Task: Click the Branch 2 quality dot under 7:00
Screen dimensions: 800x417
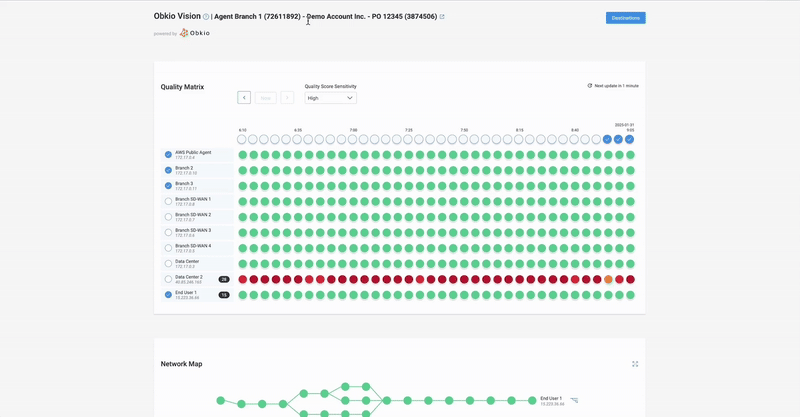Action: point(354,170)
